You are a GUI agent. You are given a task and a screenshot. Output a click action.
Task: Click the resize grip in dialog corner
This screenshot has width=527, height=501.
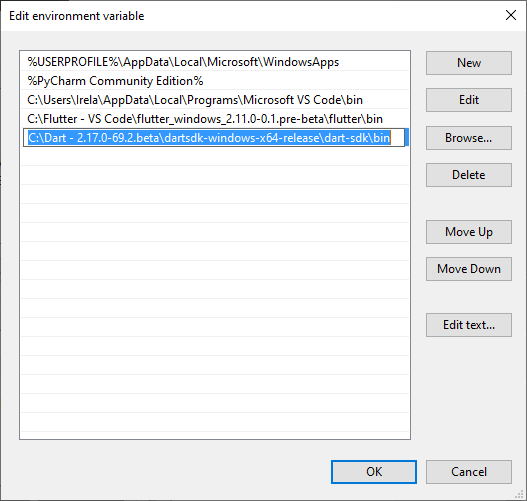[x=520, y=494]
